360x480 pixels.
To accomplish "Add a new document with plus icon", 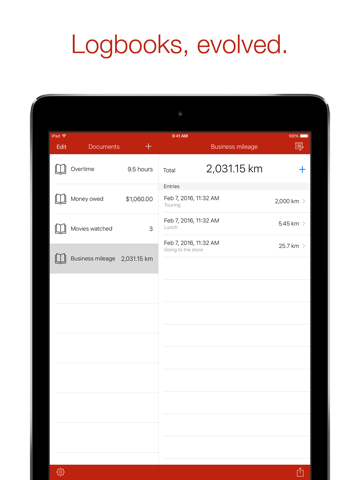I will pos(148,146).
